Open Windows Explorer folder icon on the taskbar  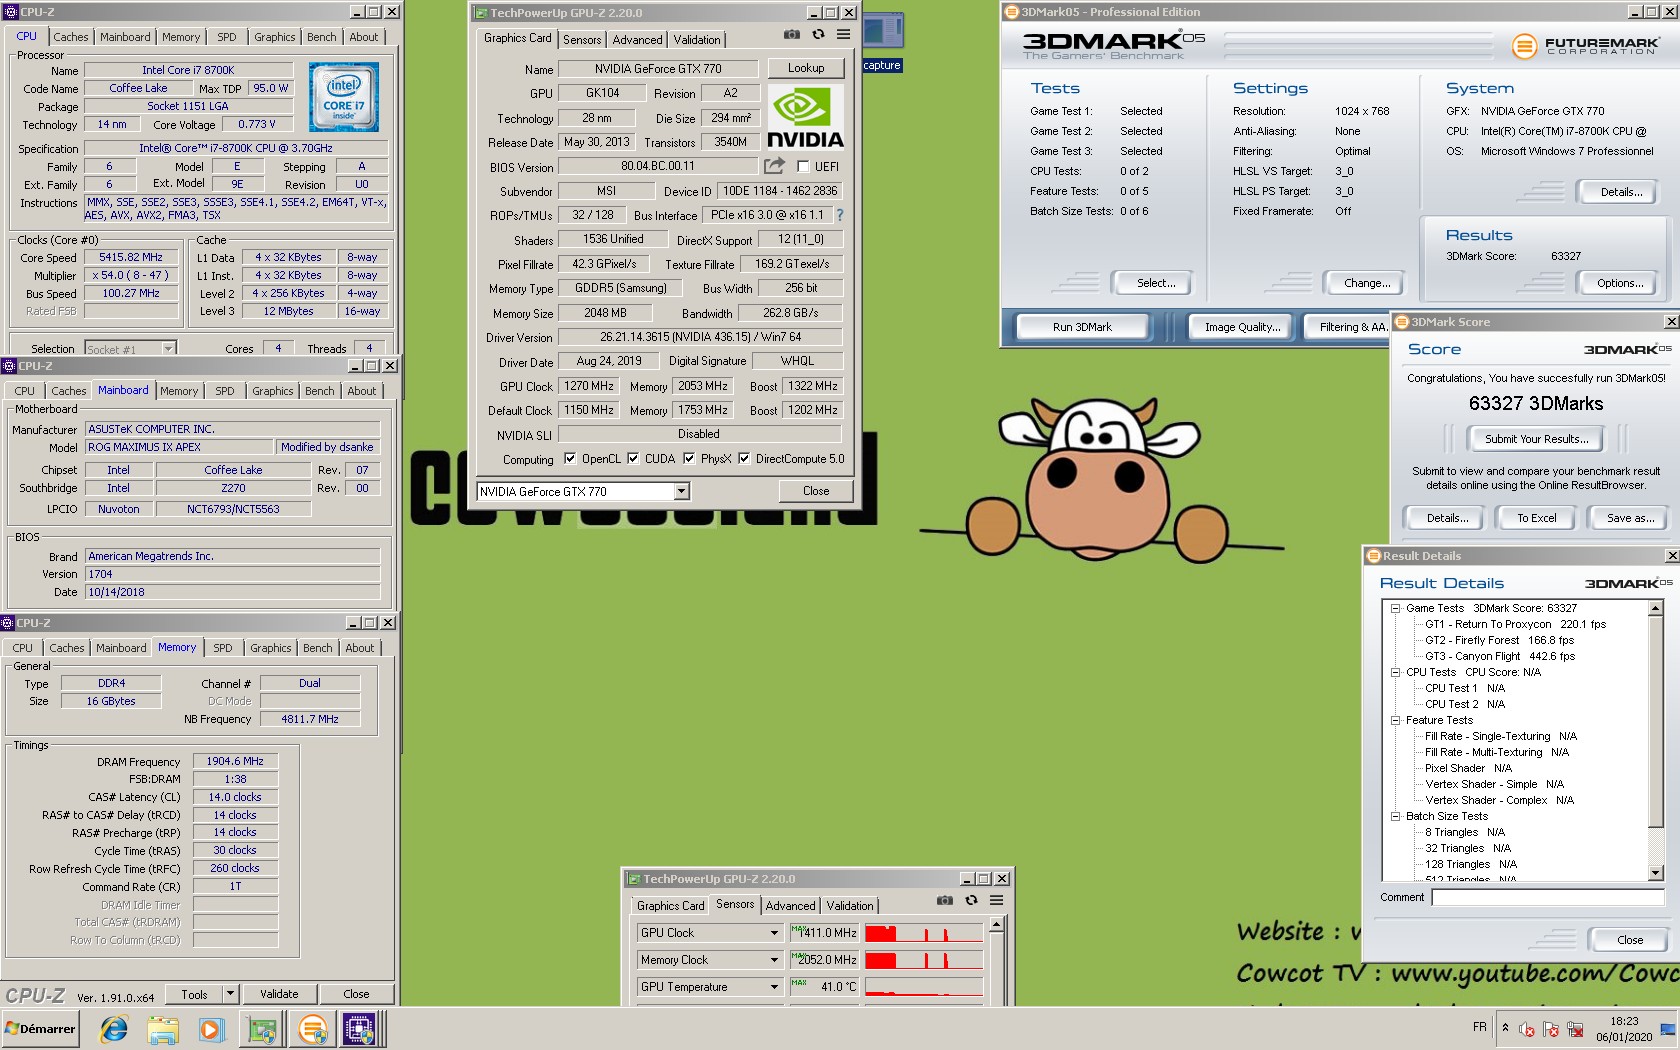(163, 1029)
